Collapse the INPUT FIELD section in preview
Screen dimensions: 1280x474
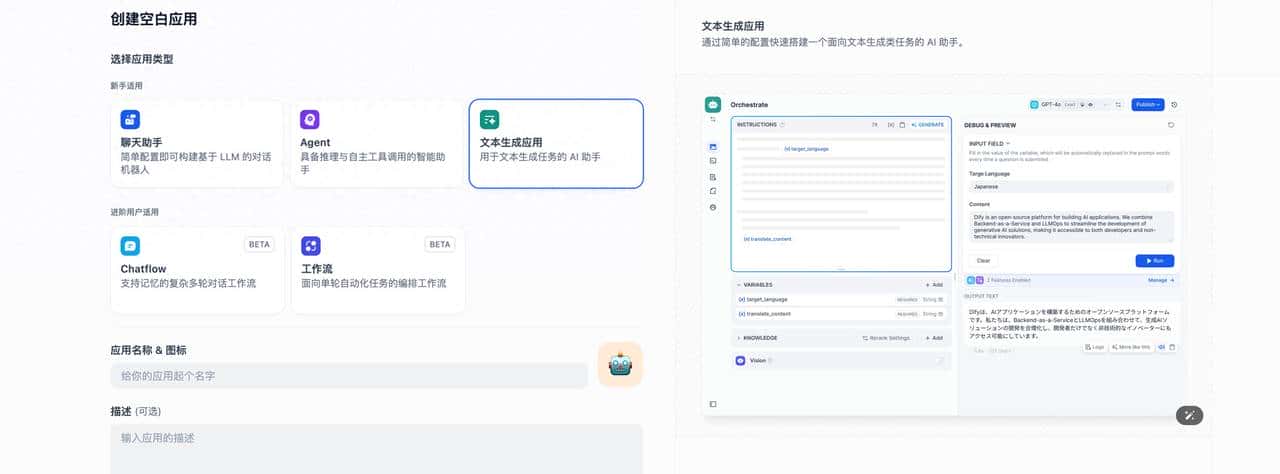tap(989, 143)
